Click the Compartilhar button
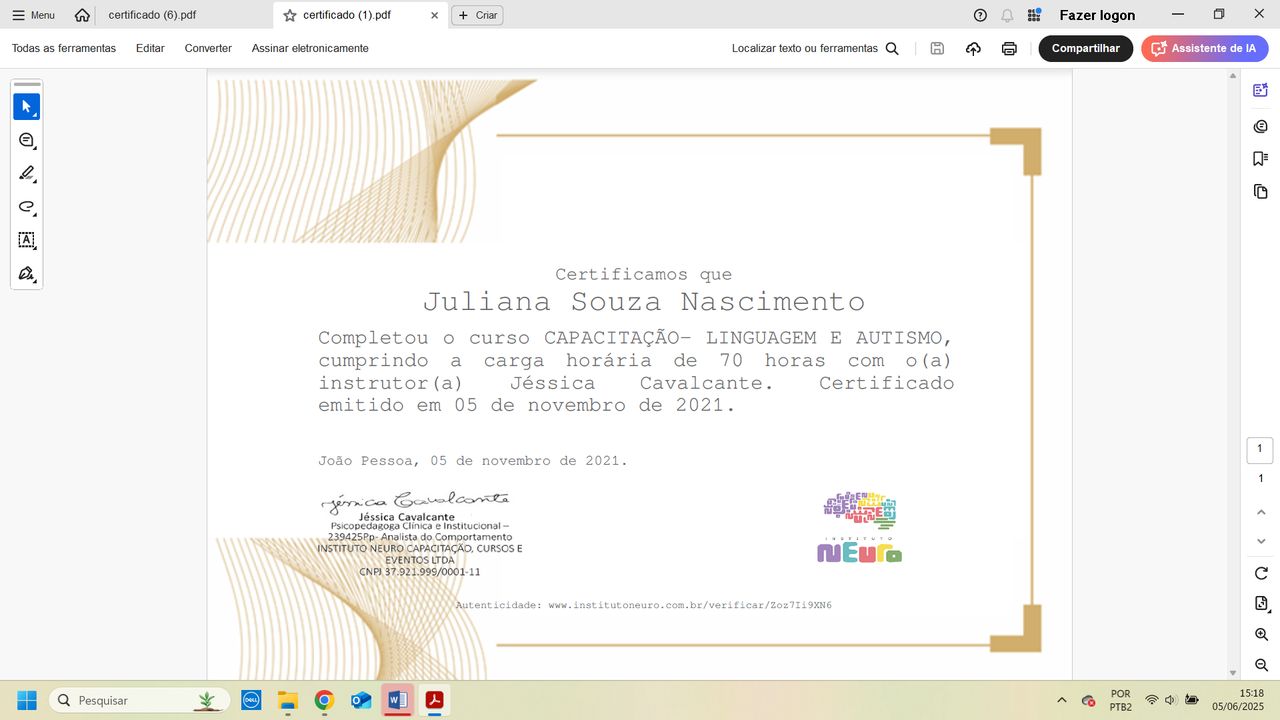 1085,48
